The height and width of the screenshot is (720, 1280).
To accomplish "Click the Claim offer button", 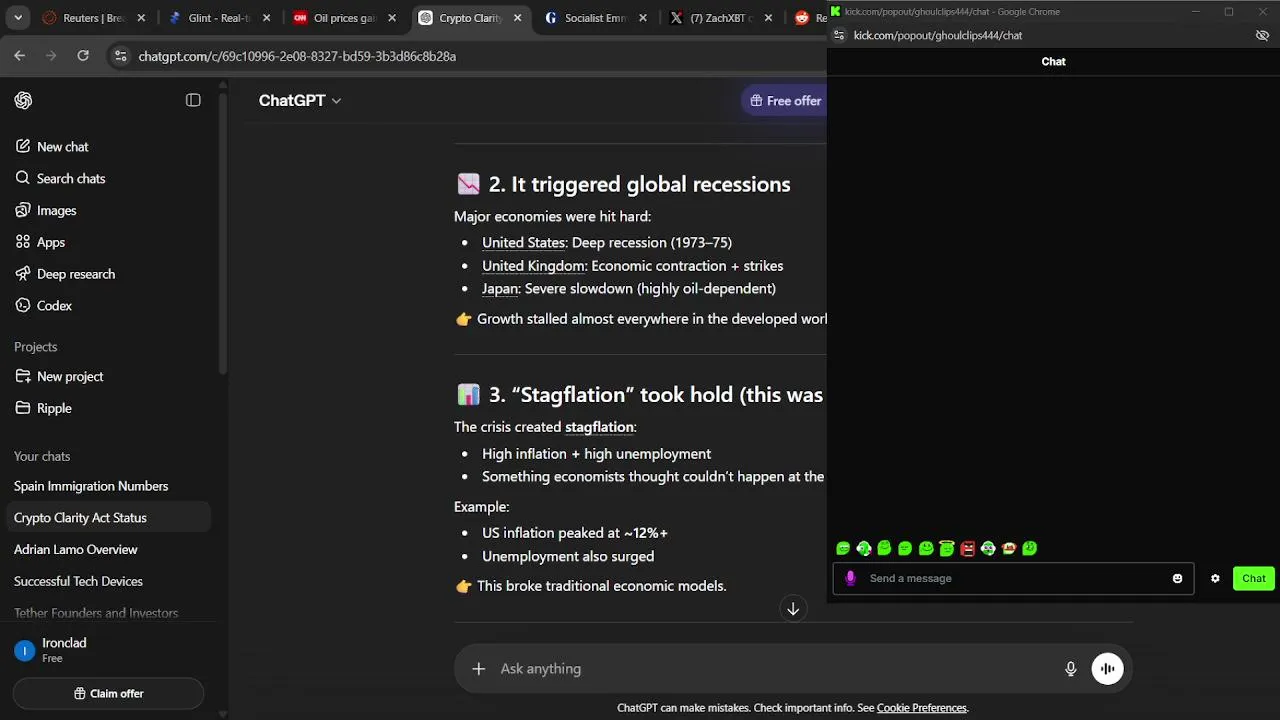I will pyautogui.click(x=108, y=693).
